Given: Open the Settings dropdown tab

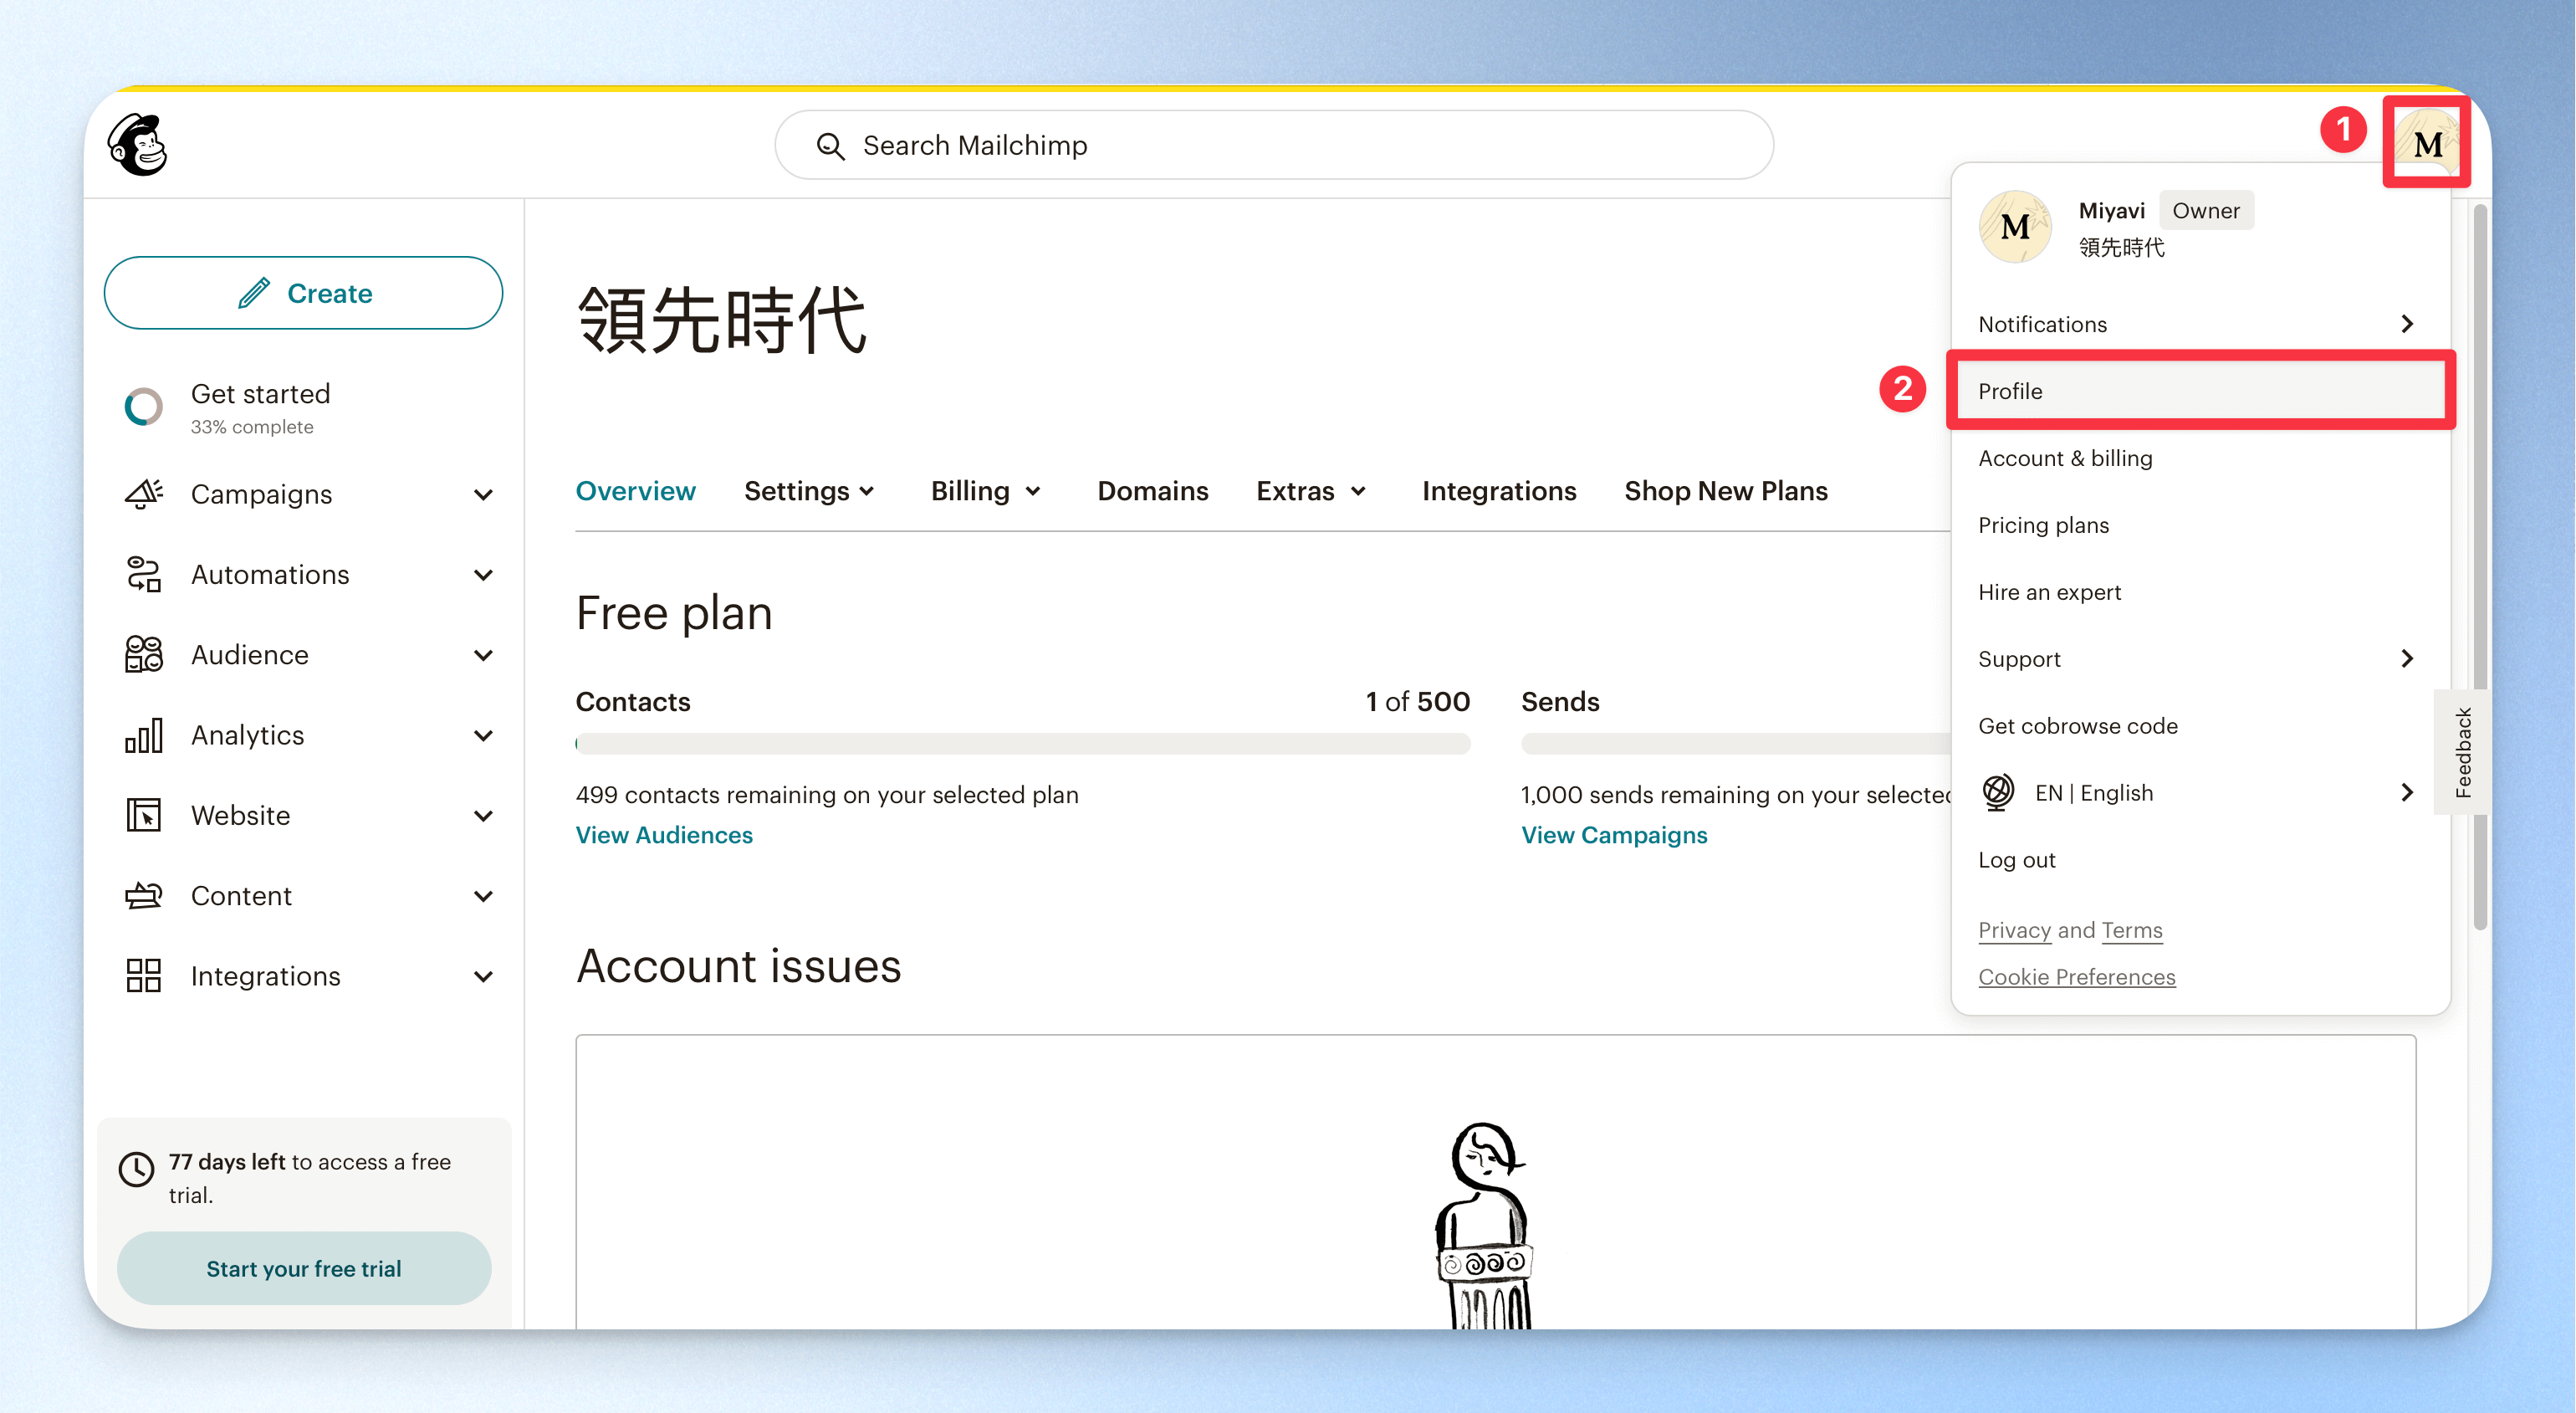Looking at the screenshot, I should click(809, 491).
